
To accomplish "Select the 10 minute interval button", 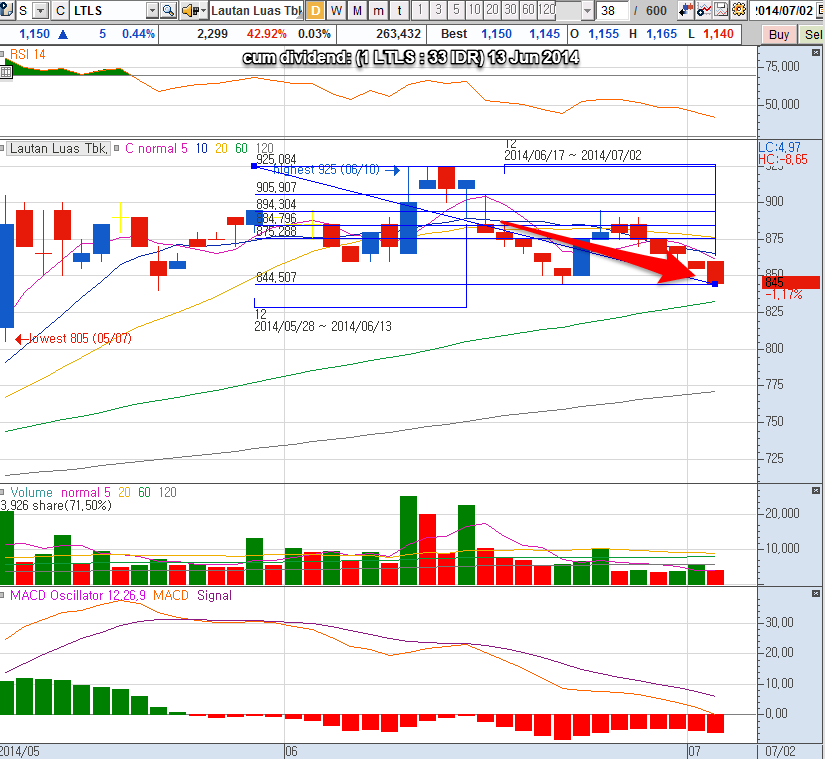I will pos(474,10).
